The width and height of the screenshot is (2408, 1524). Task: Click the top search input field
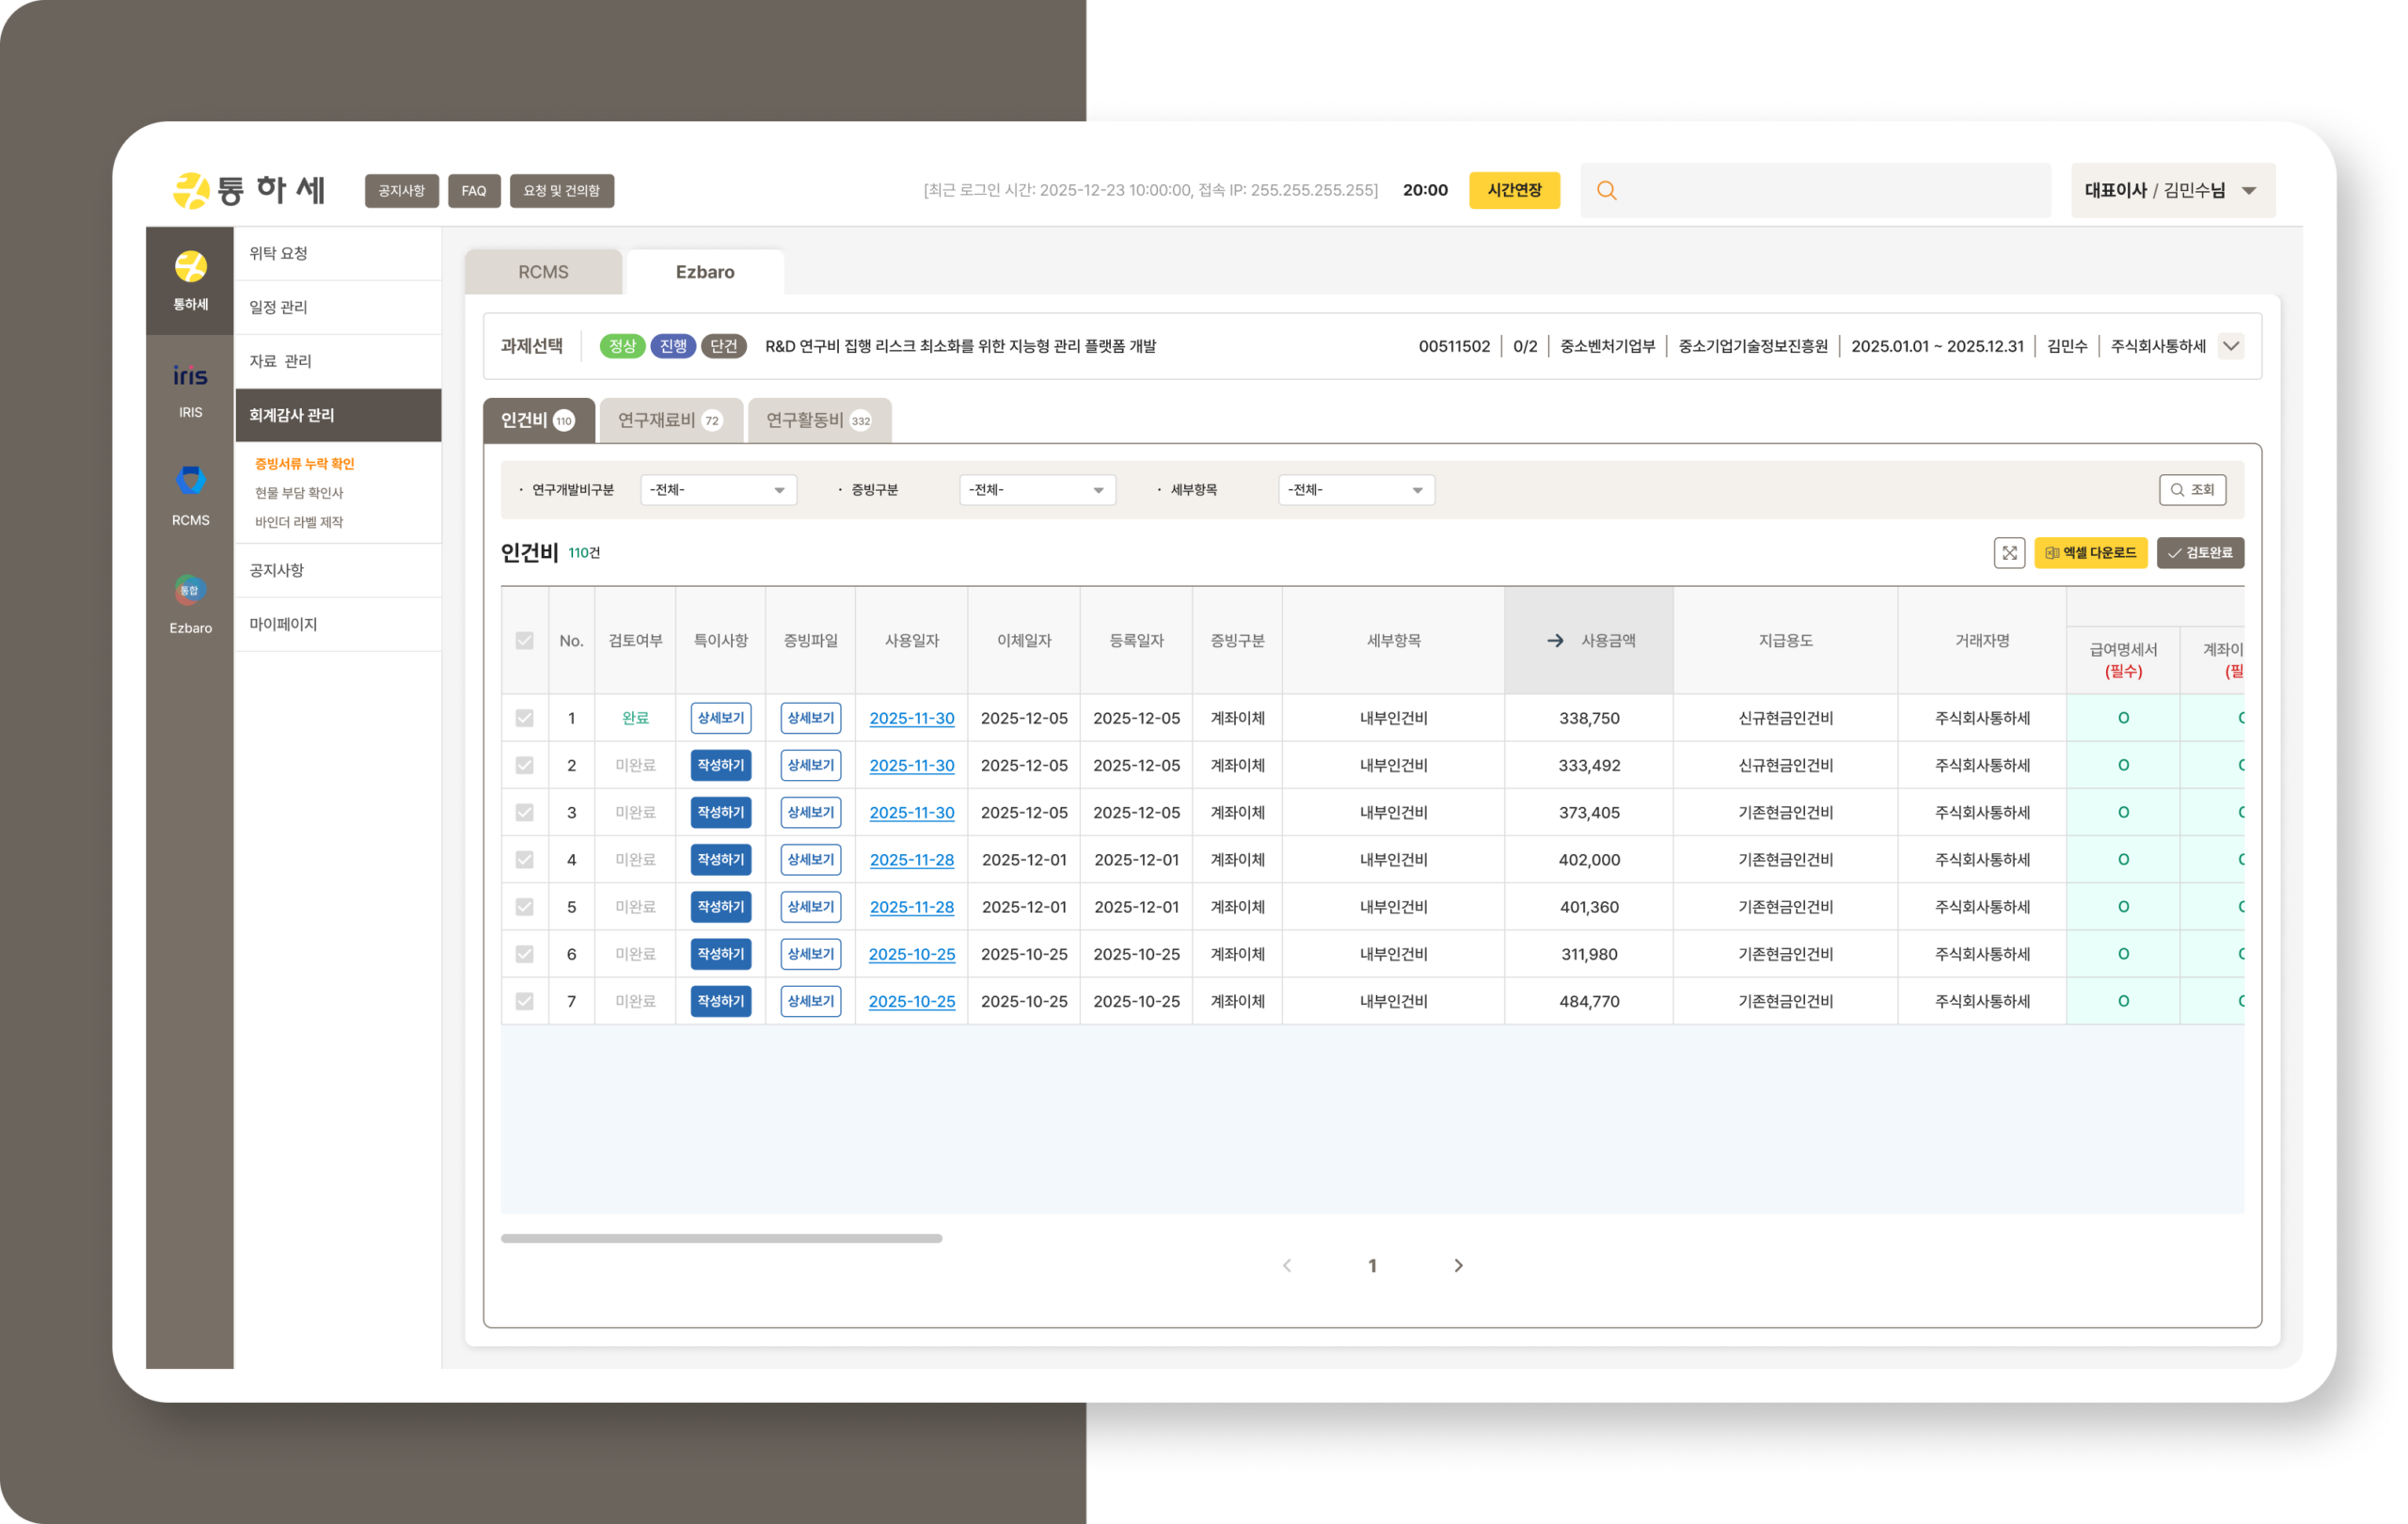click(x=1830, y=190)
